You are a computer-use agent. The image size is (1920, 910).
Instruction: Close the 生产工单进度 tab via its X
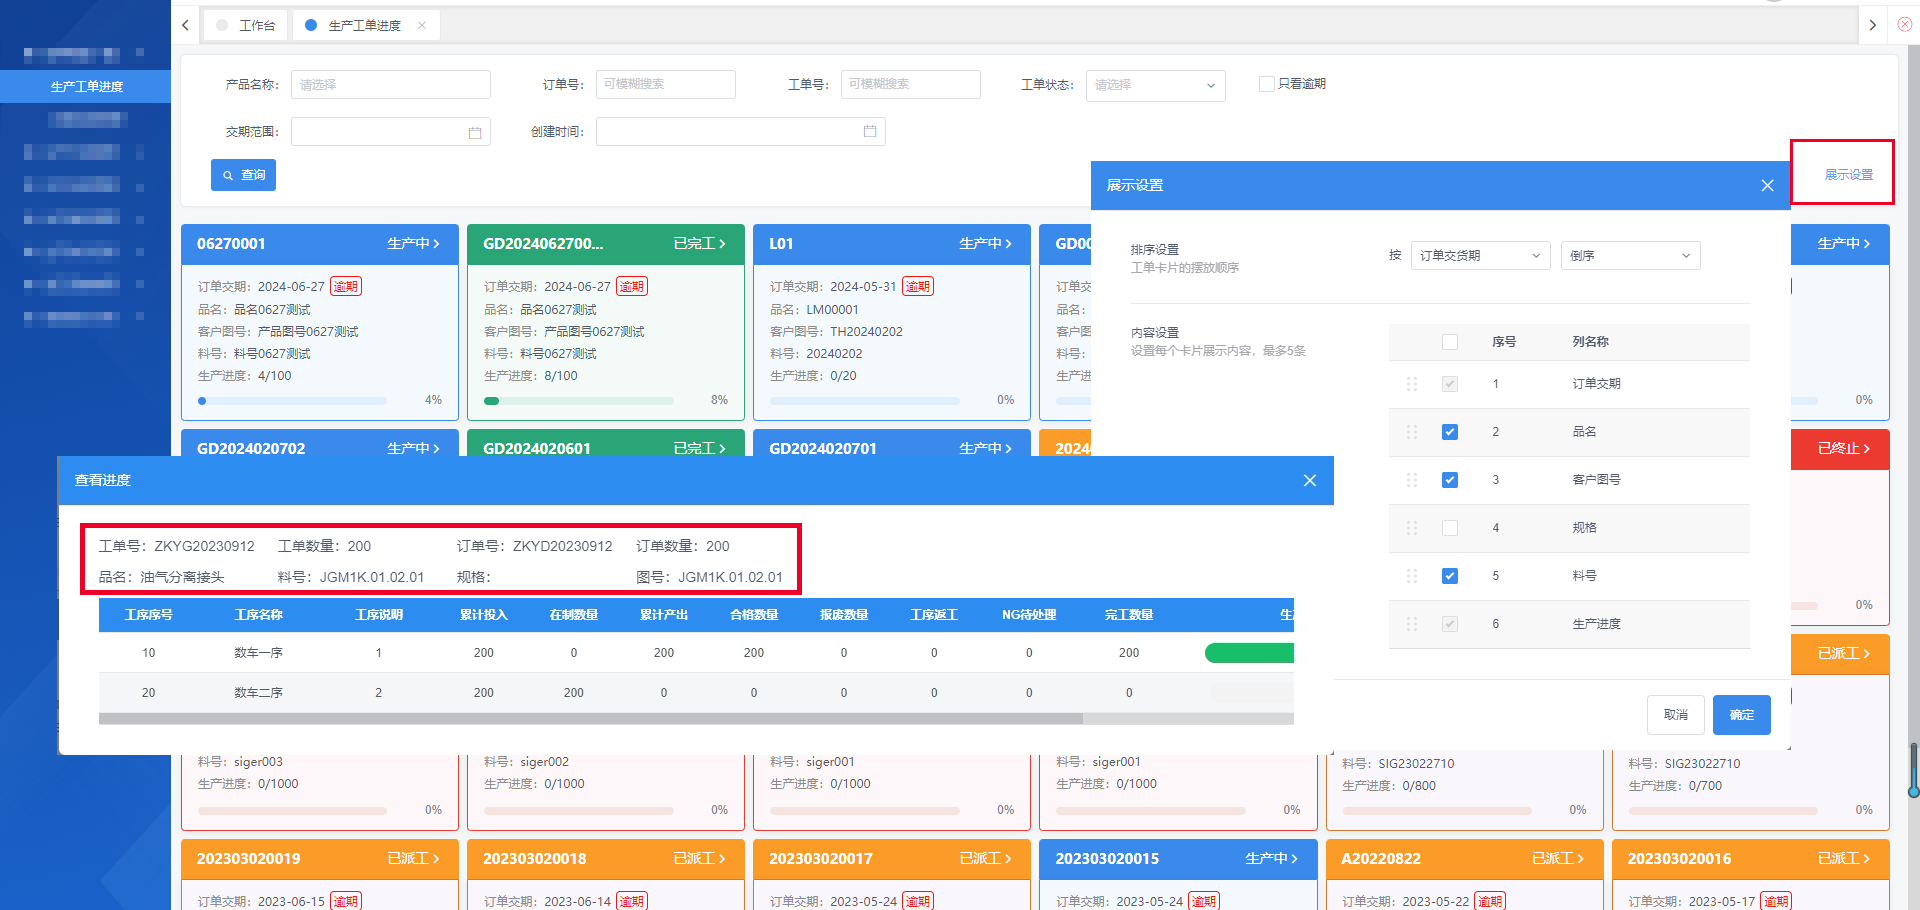click(422, 25)
